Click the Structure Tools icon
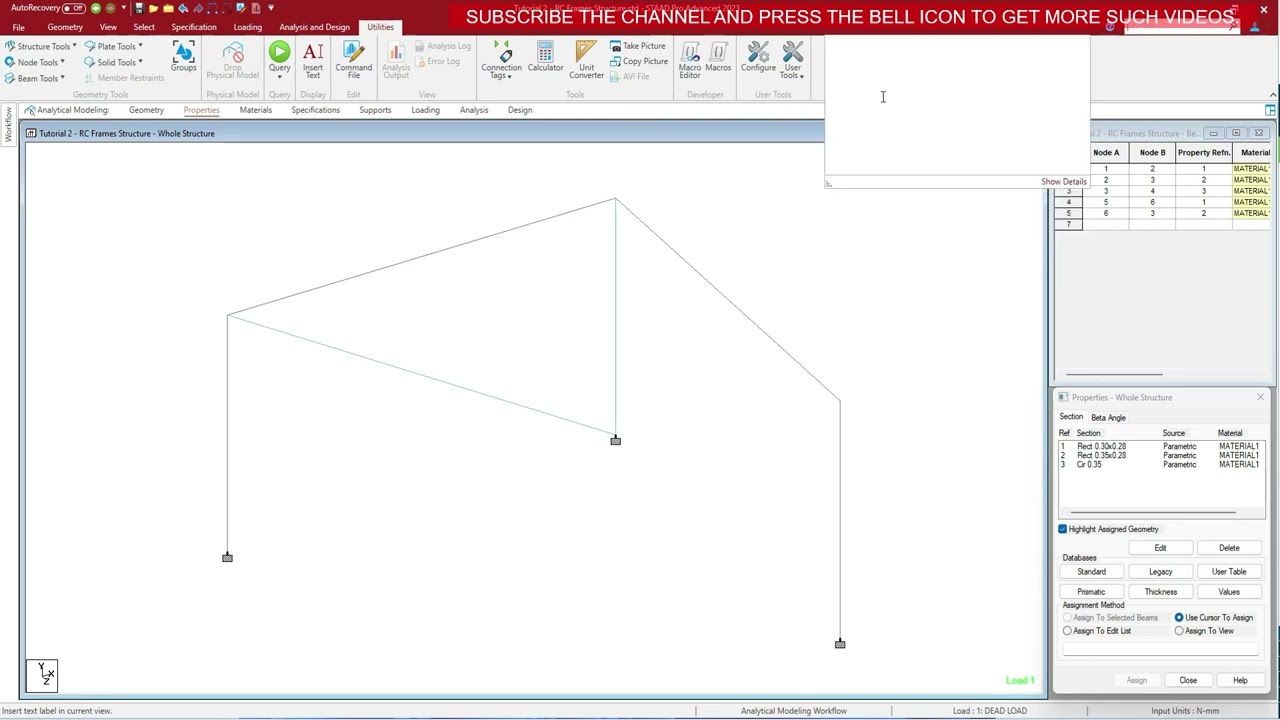This screenshot has width=1280, height=720. [x=10, y=46]
